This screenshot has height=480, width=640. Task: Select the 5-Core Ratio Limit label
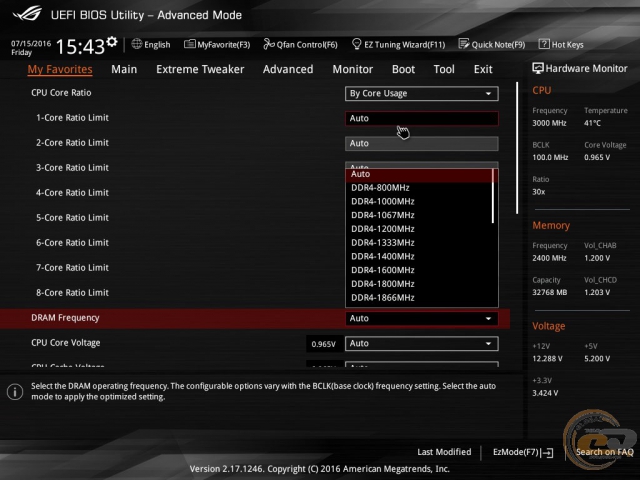pos(72,218)
